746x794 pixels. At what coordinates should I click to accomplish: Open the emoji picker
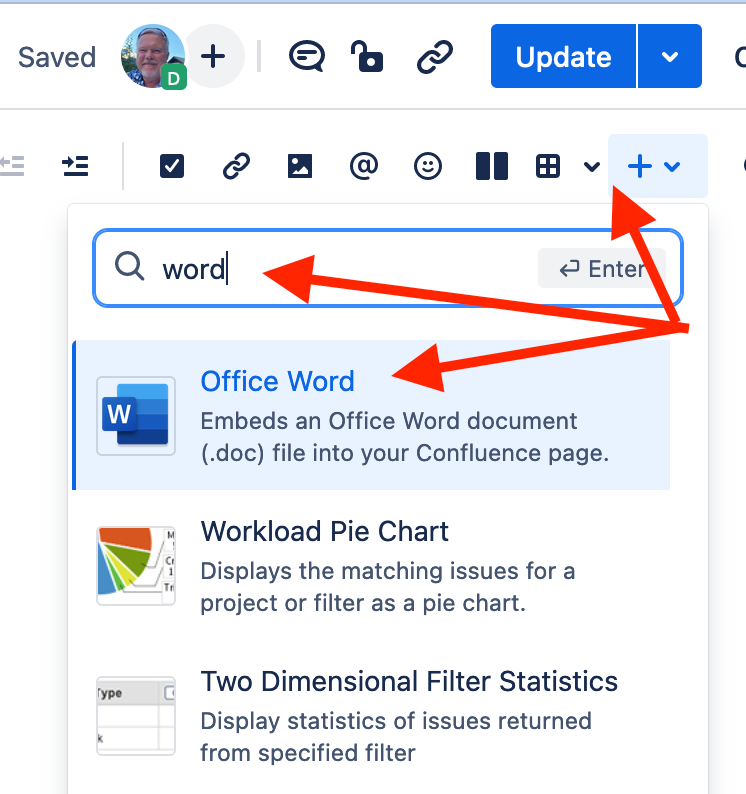428,166
